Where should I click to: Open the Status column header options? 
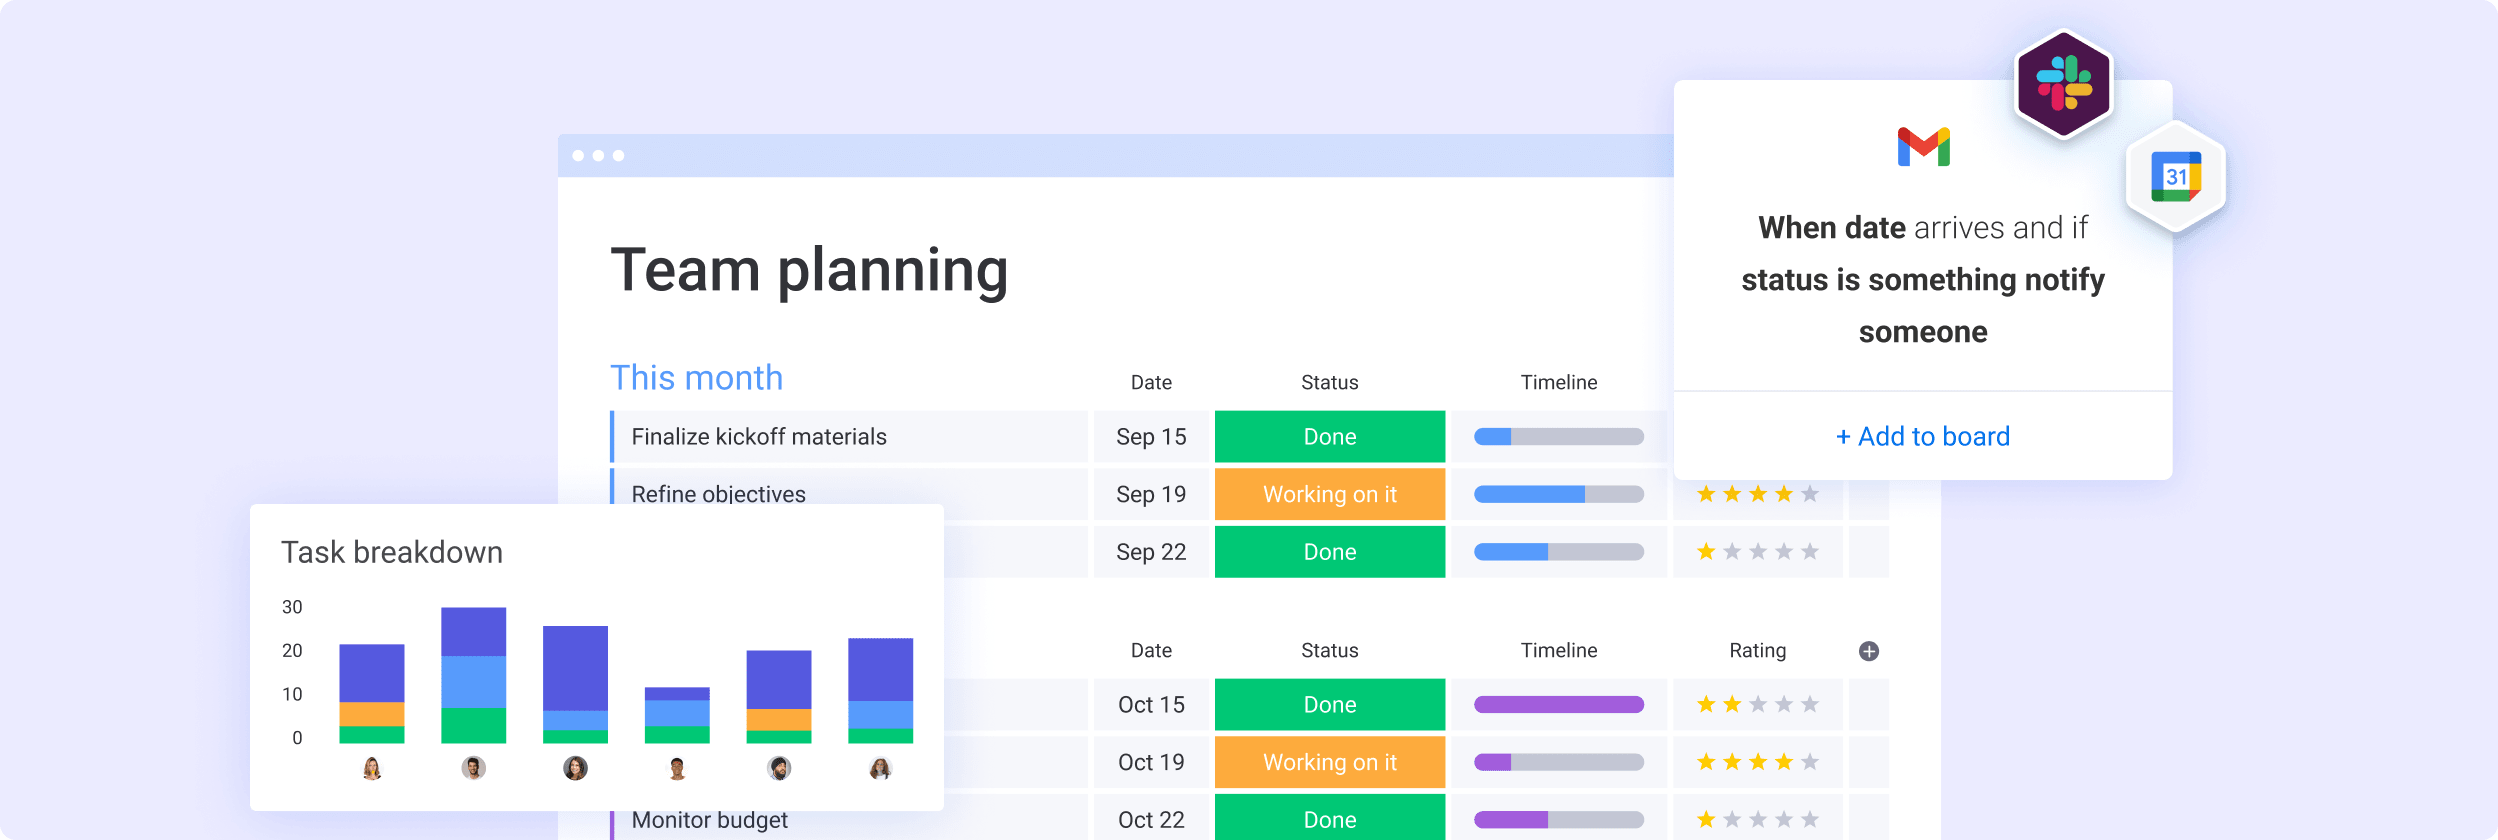(x=1329, y=382)
